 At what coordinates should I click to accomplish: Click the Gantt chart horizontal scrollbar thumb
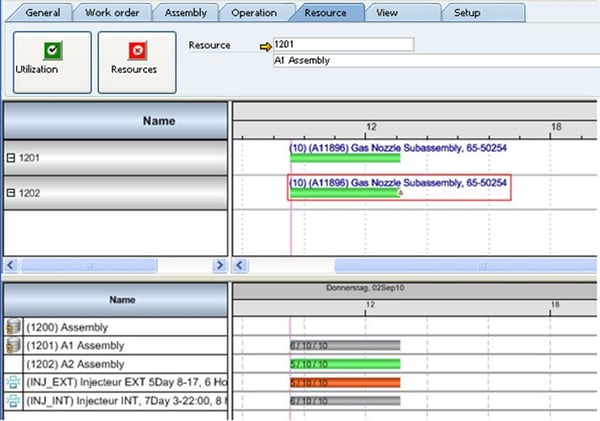(465, 265)
